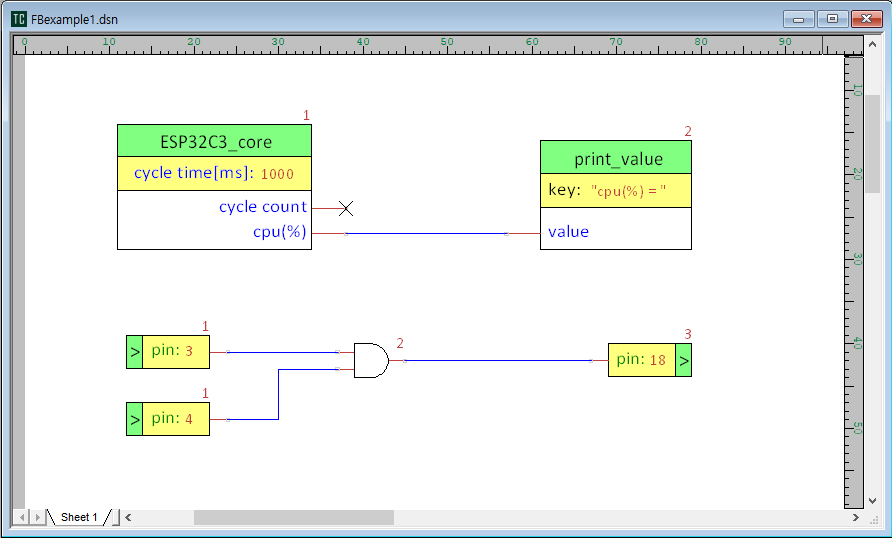The height and width of the screenshot is (538, 892).
Task: Click the pin: 4 input block label
Action: pyautogui.click(x=172, y=419)
